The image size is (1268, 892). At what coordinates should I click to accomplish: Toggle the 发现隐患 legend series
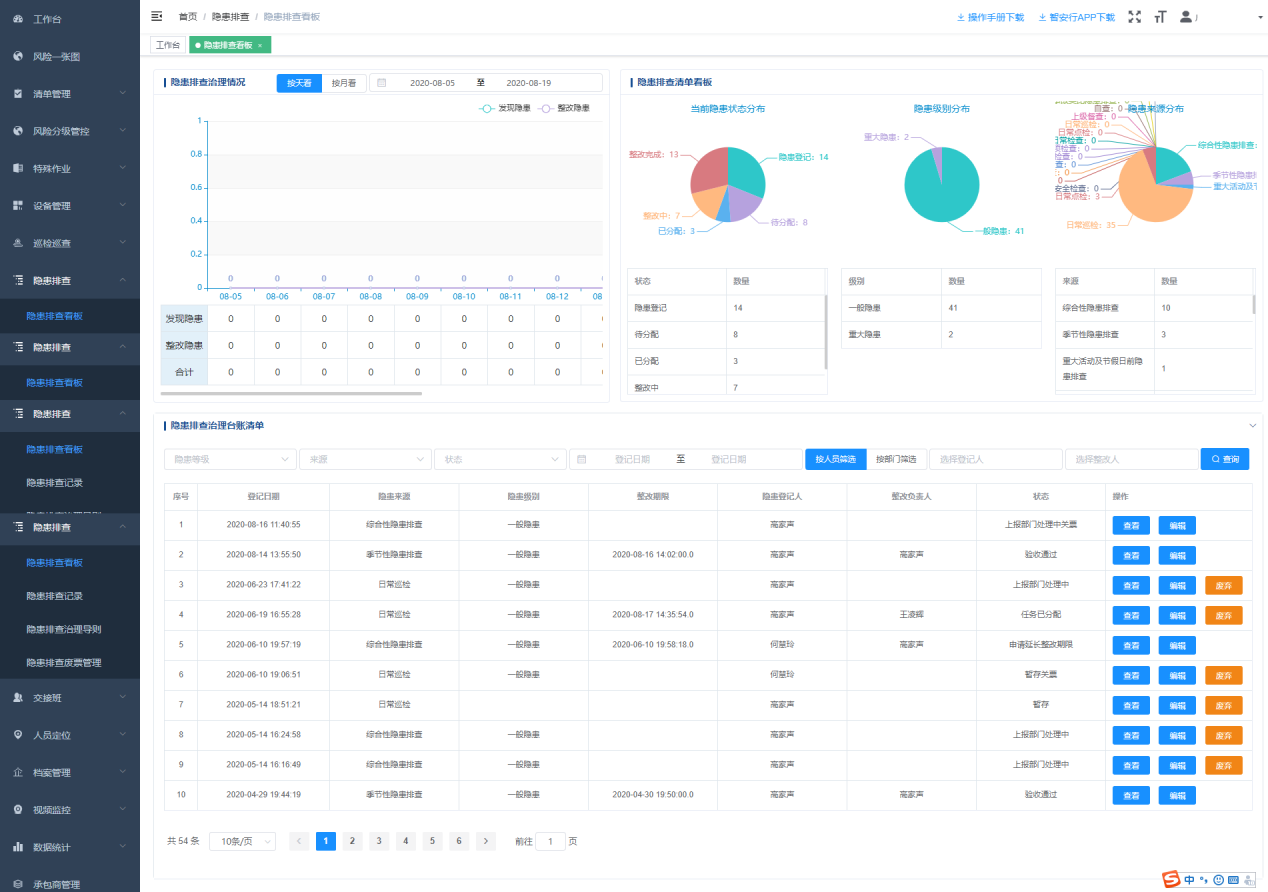[x=505, y=108]
